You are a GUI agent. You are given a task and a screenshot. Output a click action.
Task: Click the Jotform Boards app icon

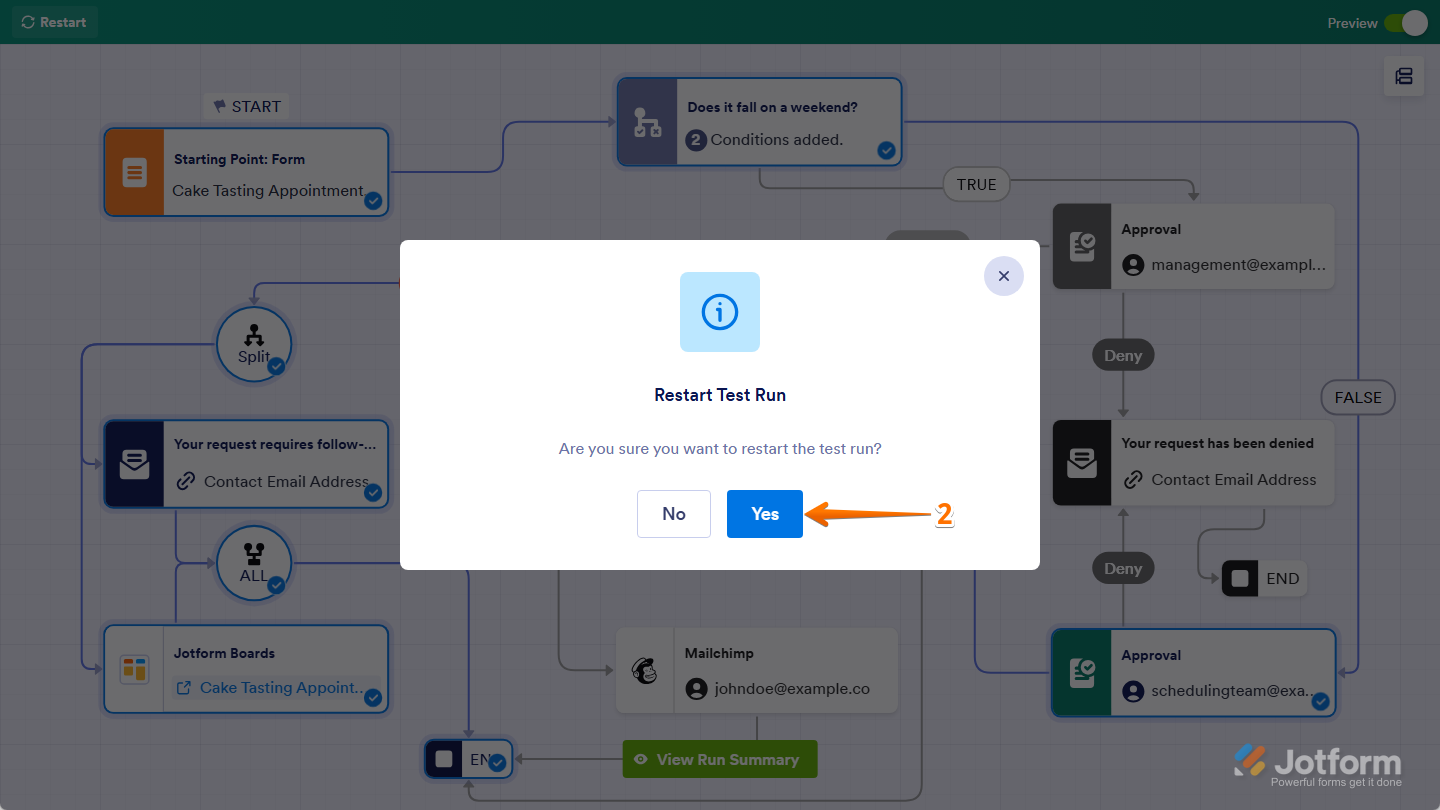click(134, 670)
